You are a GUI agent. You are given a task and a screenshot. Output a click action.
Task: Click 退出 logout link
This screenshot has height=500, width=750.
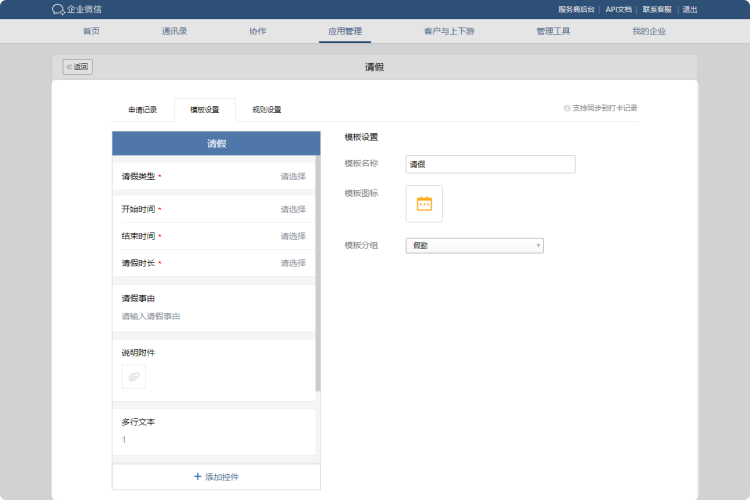tap(690, 10)
